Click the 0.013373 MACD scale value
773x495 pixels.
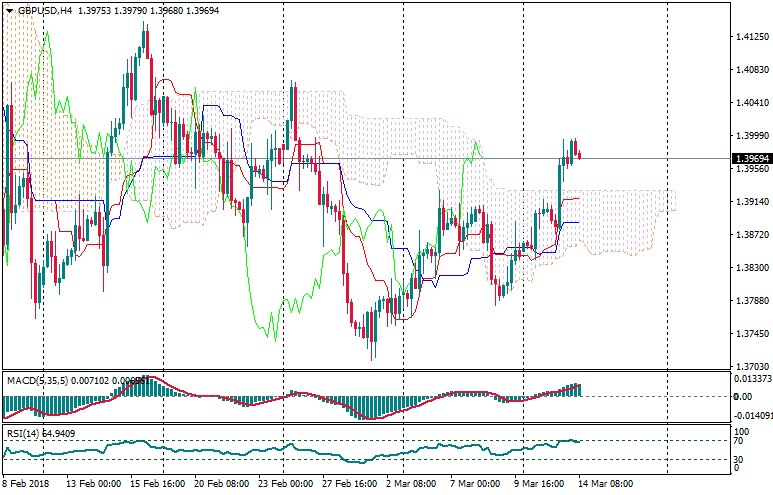coord(750,378)
